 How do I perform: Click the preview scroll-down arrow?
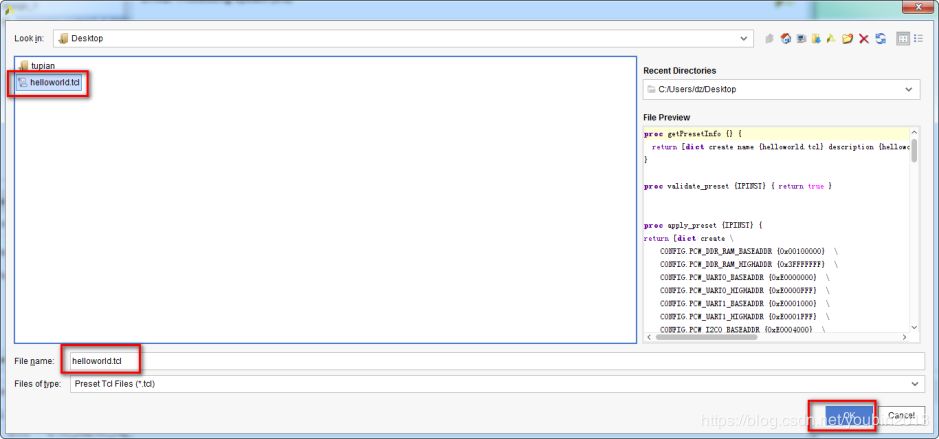pyautogui.click(x=914, y=327)
